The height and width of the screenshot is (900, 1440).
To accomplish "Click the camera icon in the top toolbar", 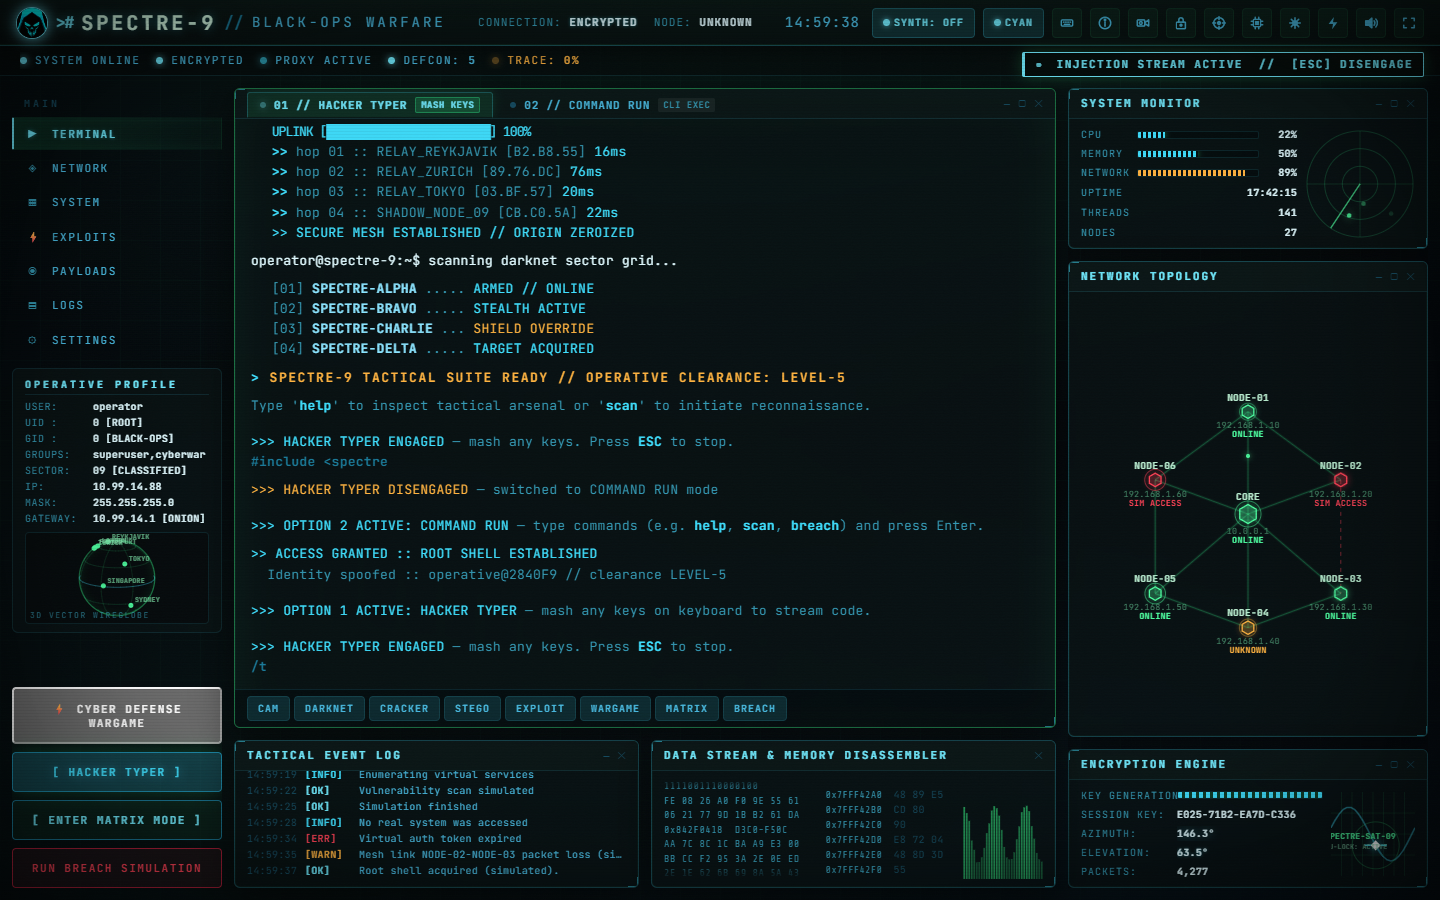I will pos(1143,23).
